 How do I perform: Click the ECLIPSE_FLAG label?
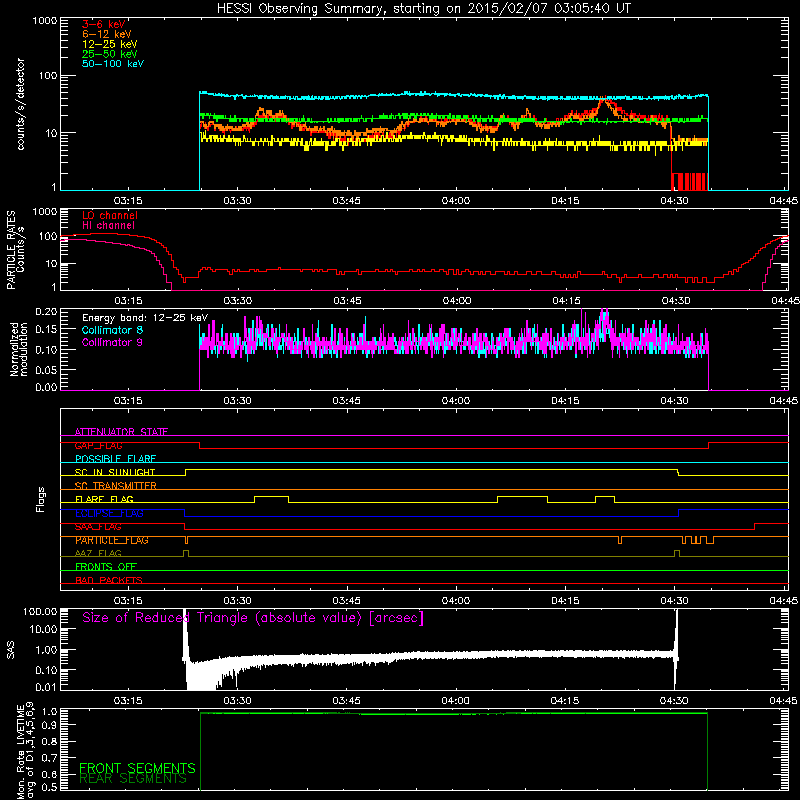coord(109,513)
